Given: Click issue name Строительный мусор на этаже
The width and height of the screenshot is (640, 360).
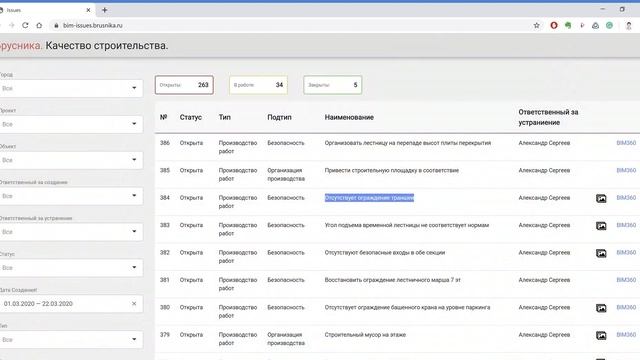Looking at the screenshot, I should coord(365,334).
